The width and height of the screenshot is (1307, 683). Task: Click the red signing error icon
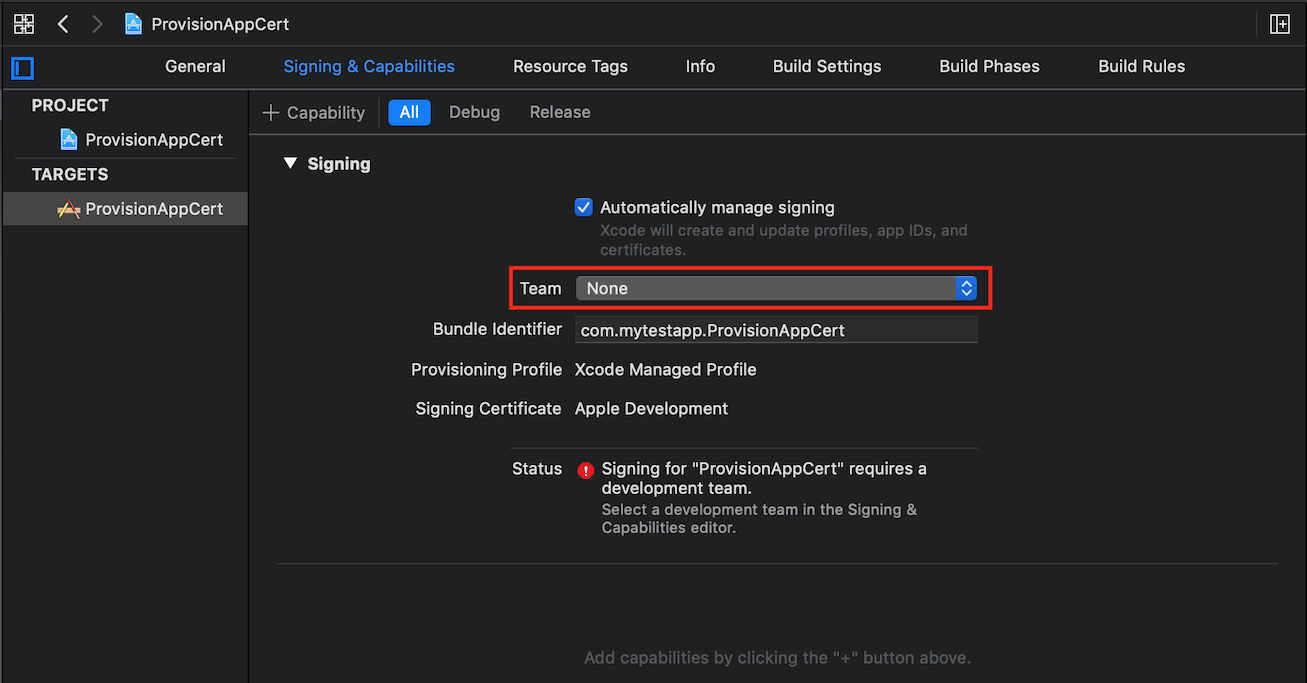(x=585, y=470)
